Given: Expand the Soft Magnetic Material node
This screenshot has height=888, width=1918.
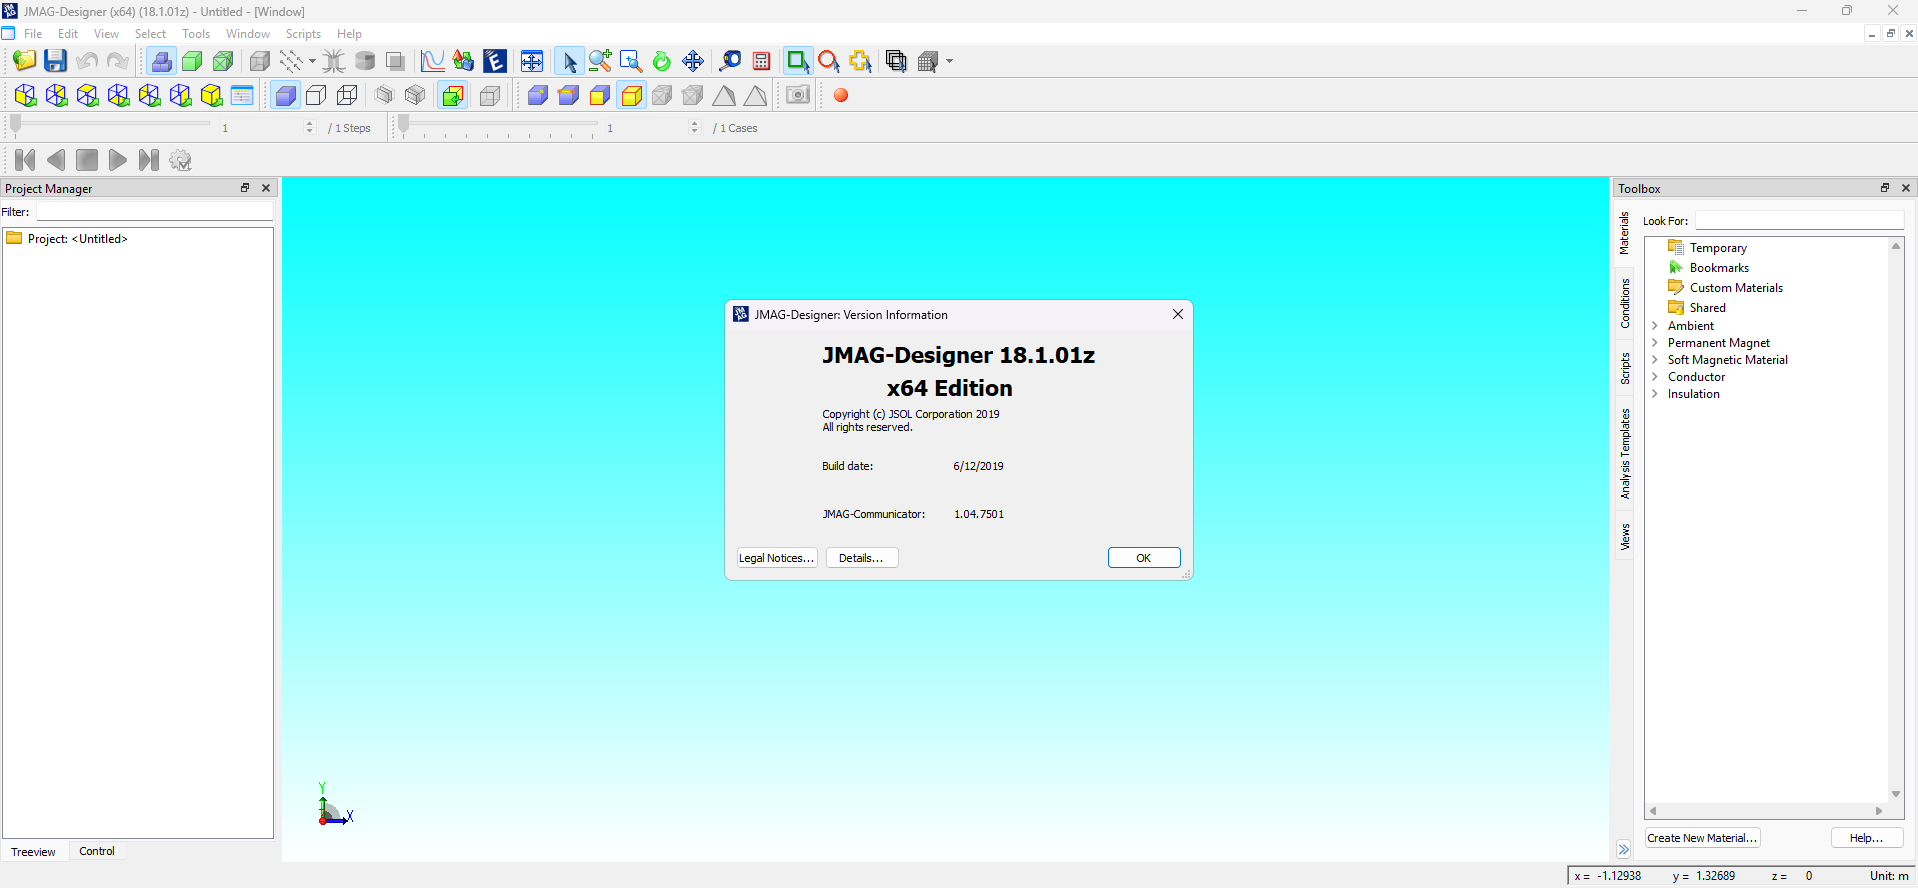Looking at the screenshot, I should tap(1655, 360).
